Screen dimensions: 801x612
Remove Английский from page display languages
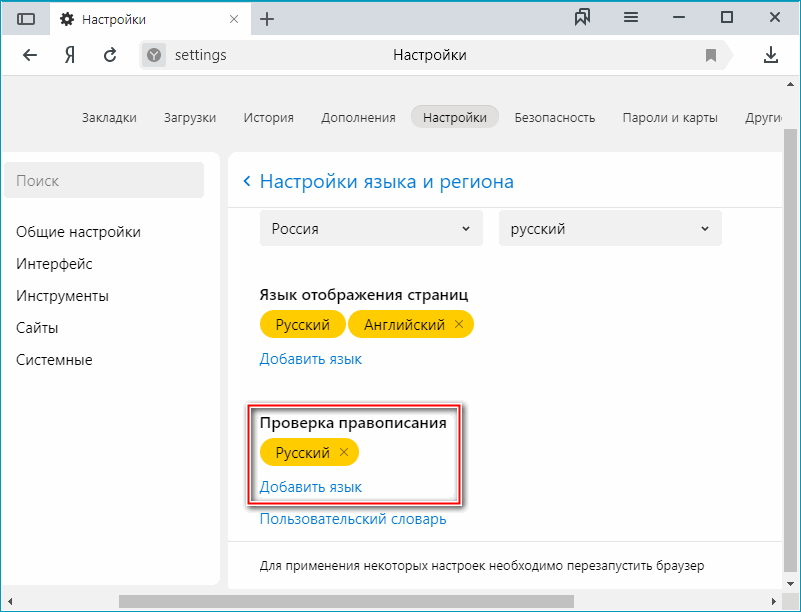tap(460, 324)
